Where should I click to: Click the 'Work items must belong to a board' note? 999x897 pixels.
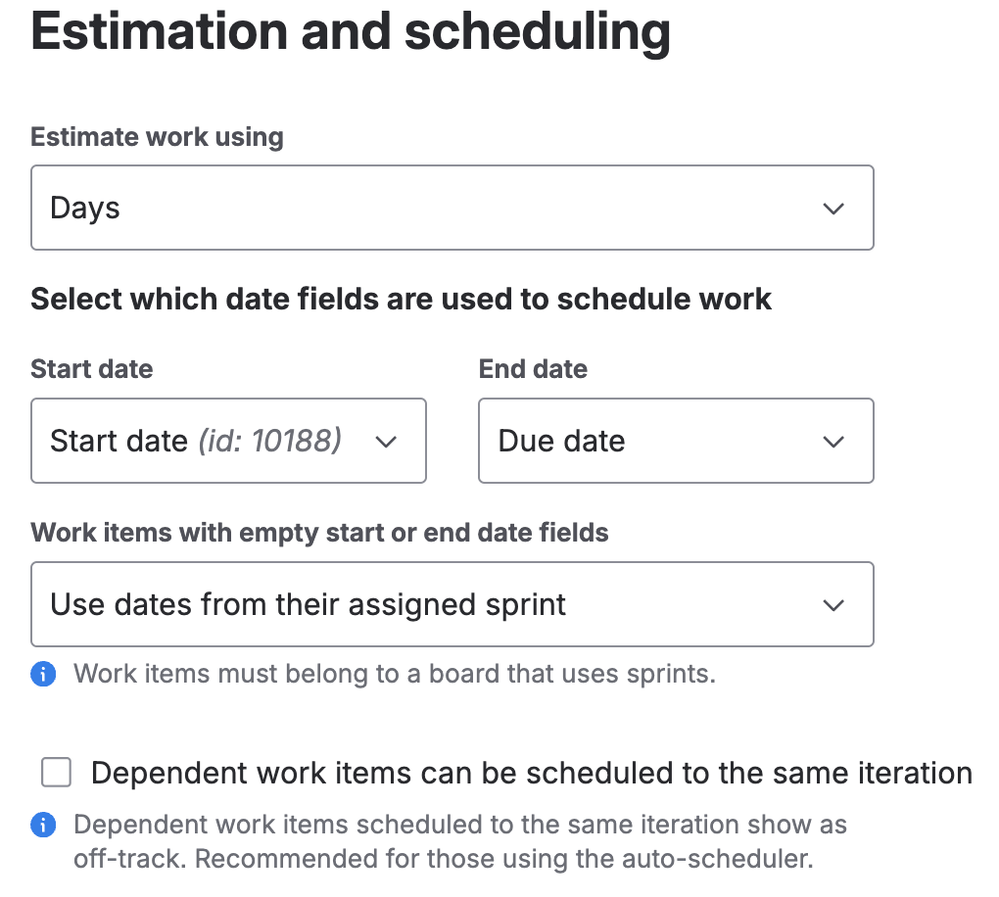click(x=394, y=674)
